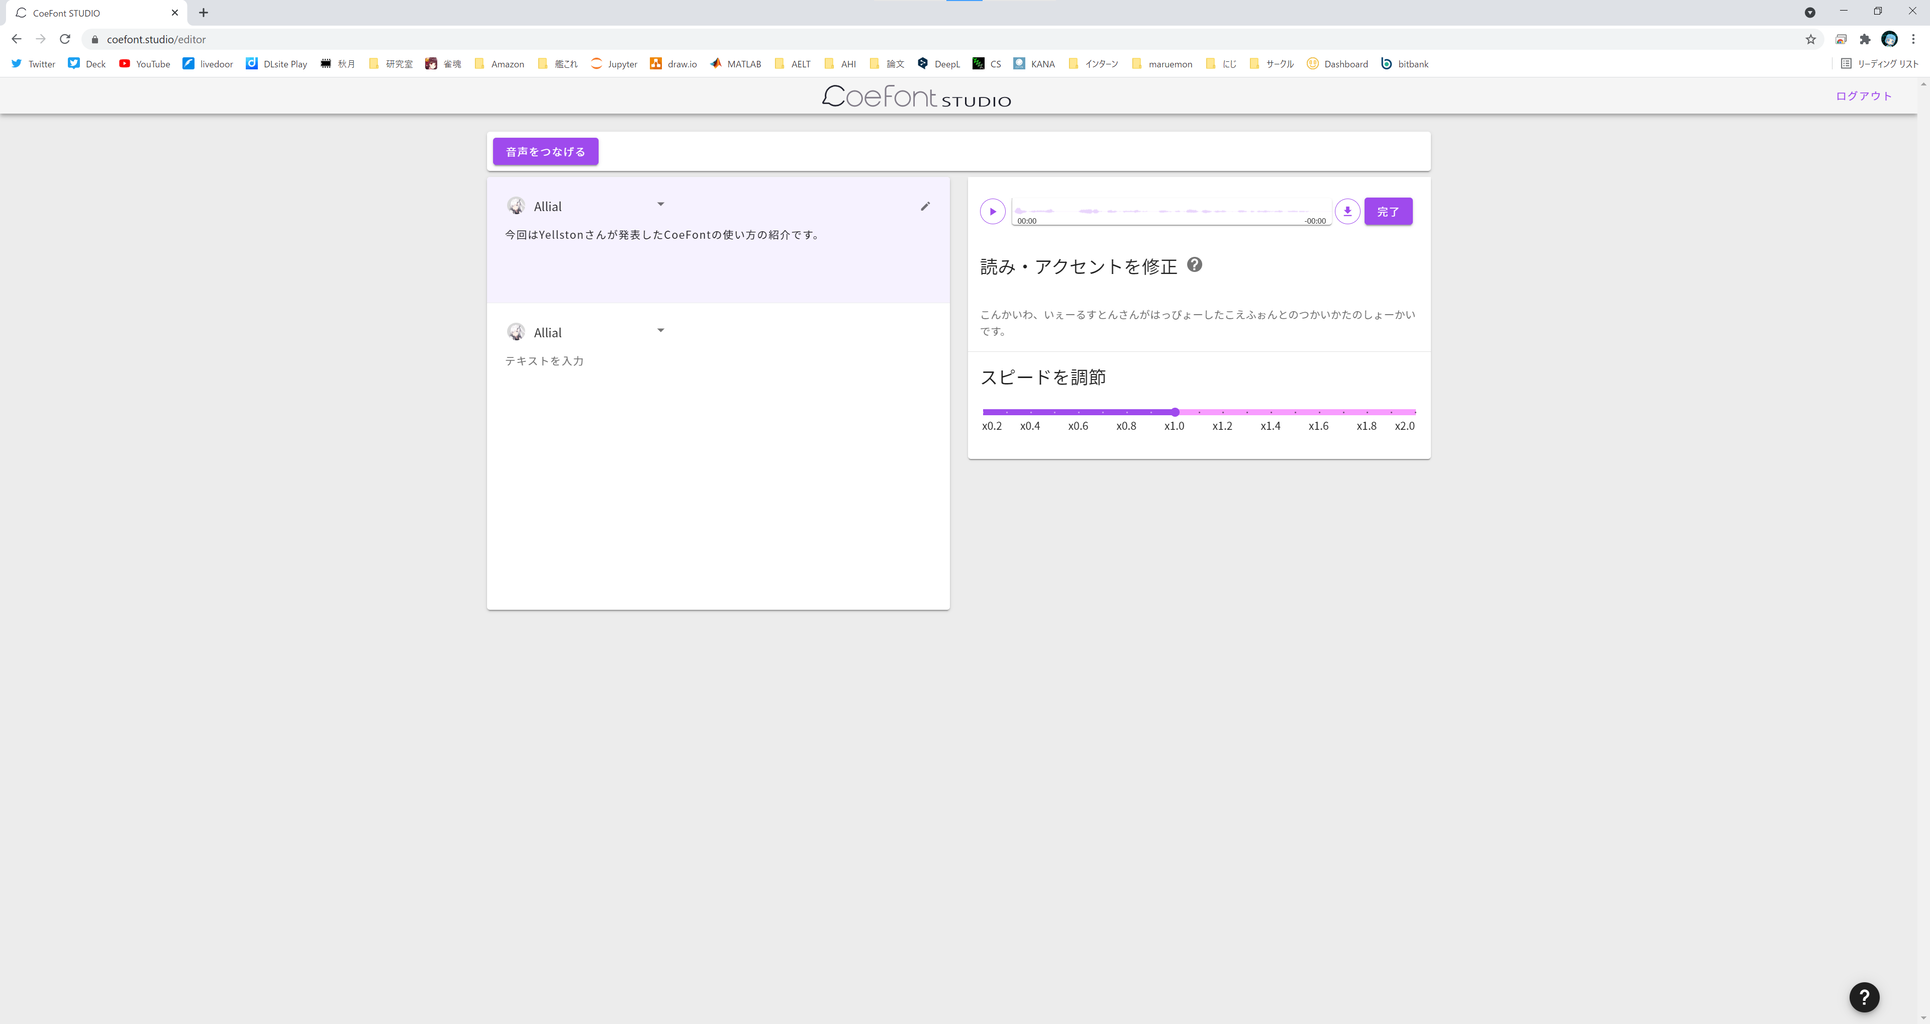This screenshot has width=1930, height=1024.
Task: Bookmark this page with the star icon
Action: [1810, 39]
